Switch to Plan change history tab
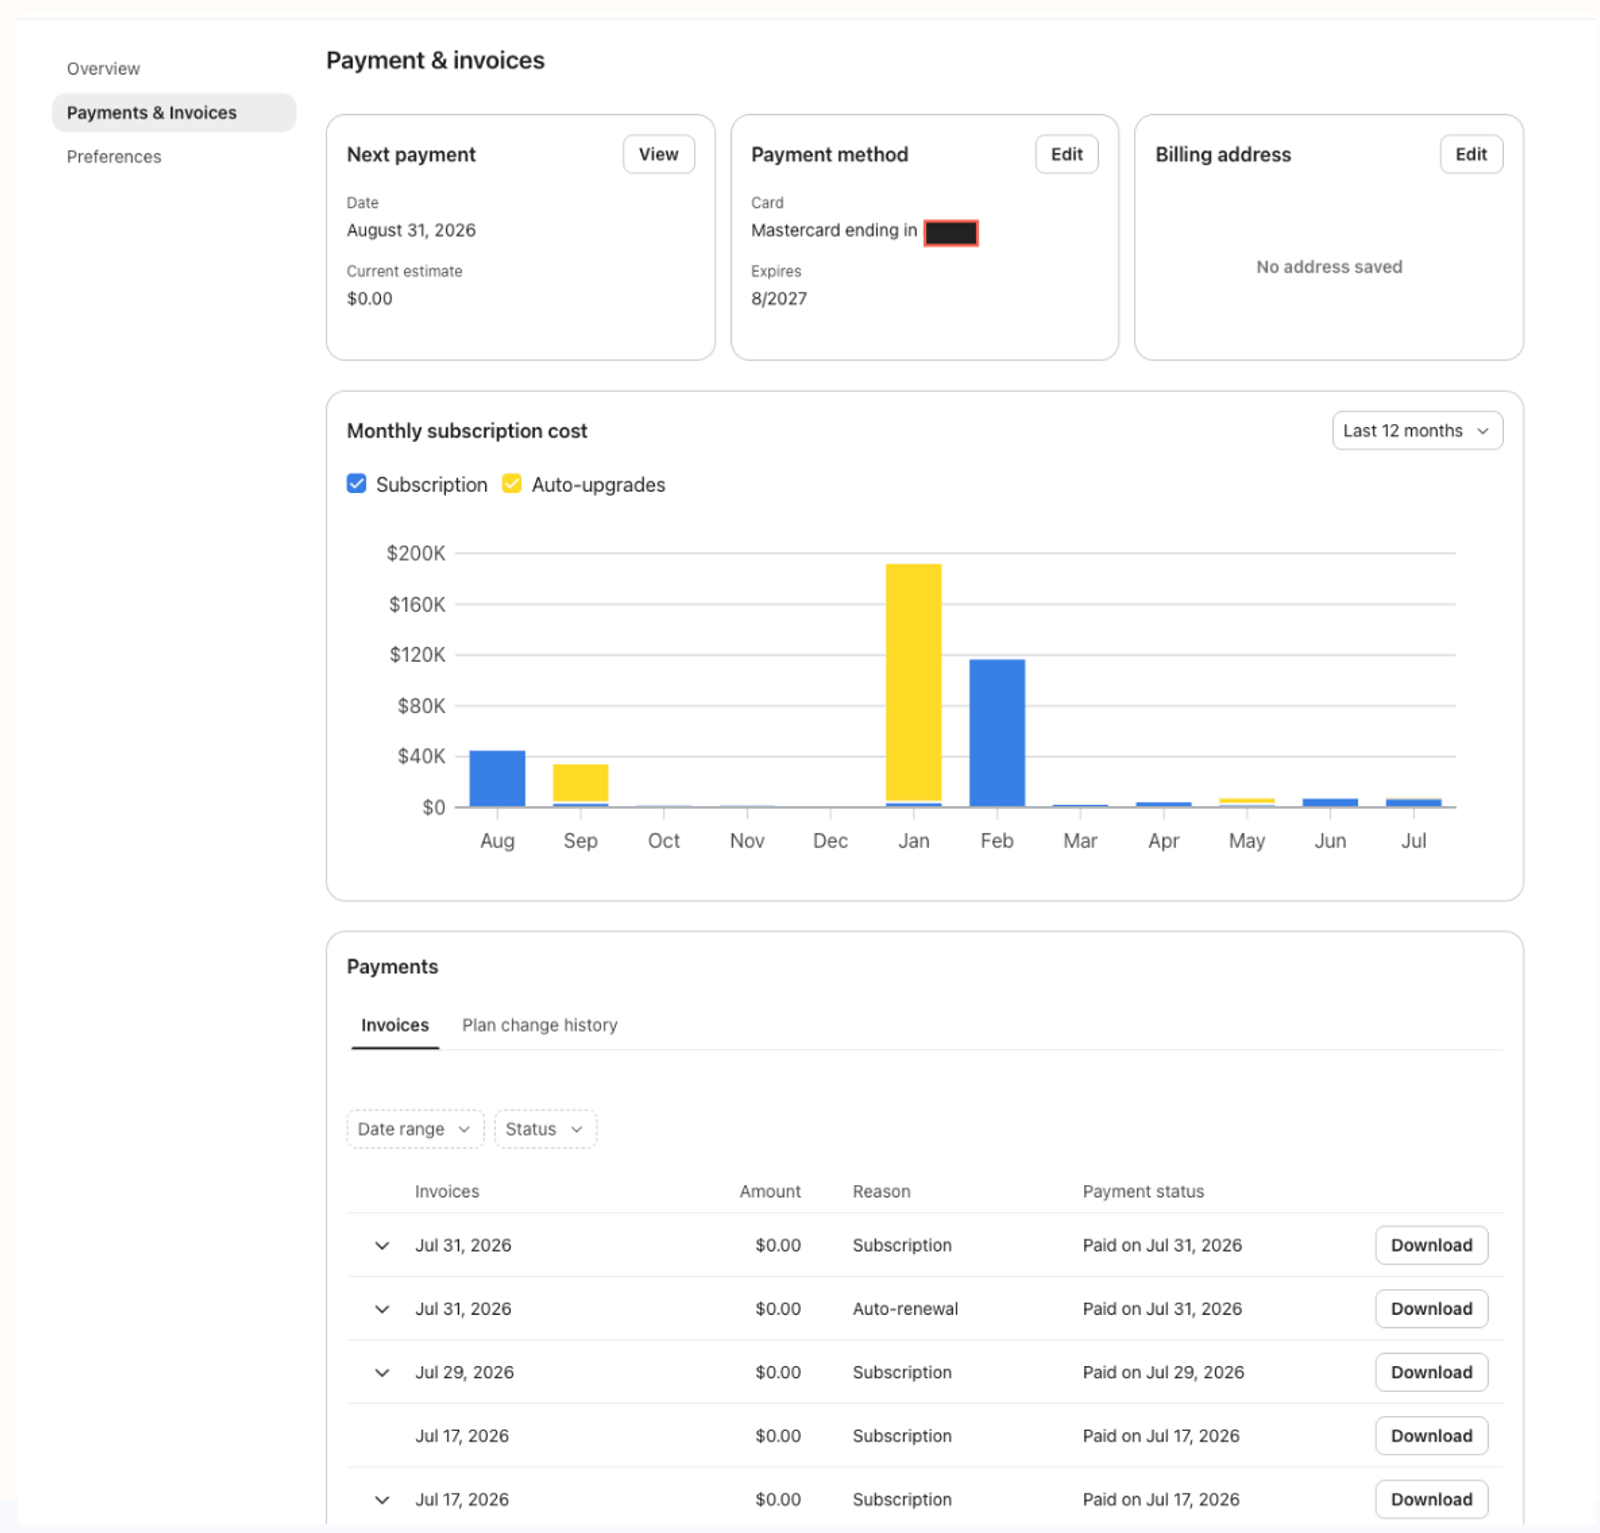Image resolution: width=1600 pixels, height=1533 pixels. (x=540, y=1025)
